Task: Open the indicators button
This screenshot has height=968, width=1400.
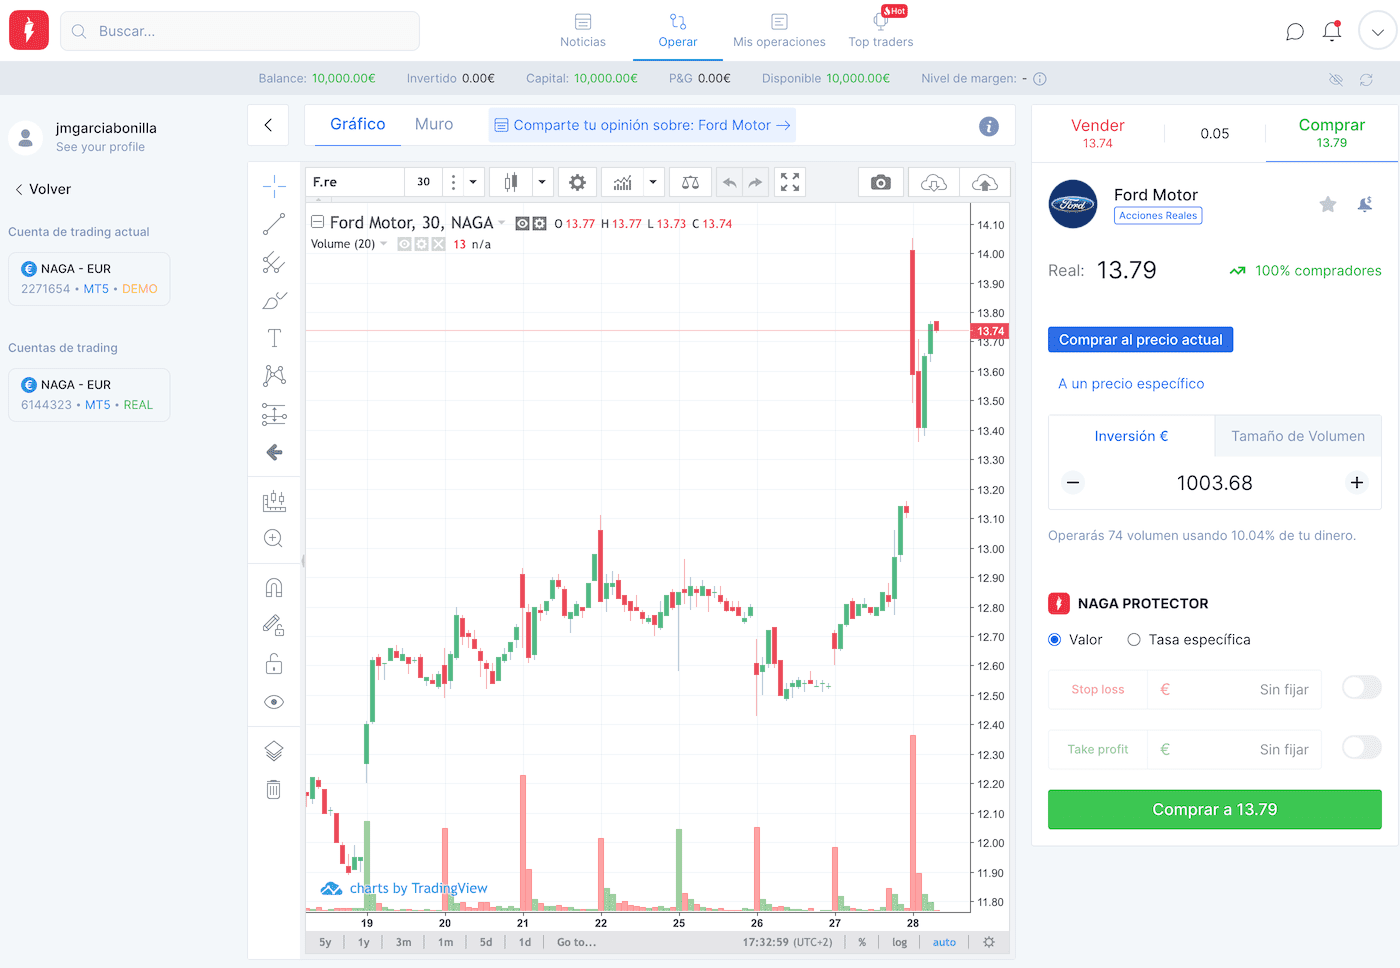Action: pyautogui.click(x=622, y=182)
